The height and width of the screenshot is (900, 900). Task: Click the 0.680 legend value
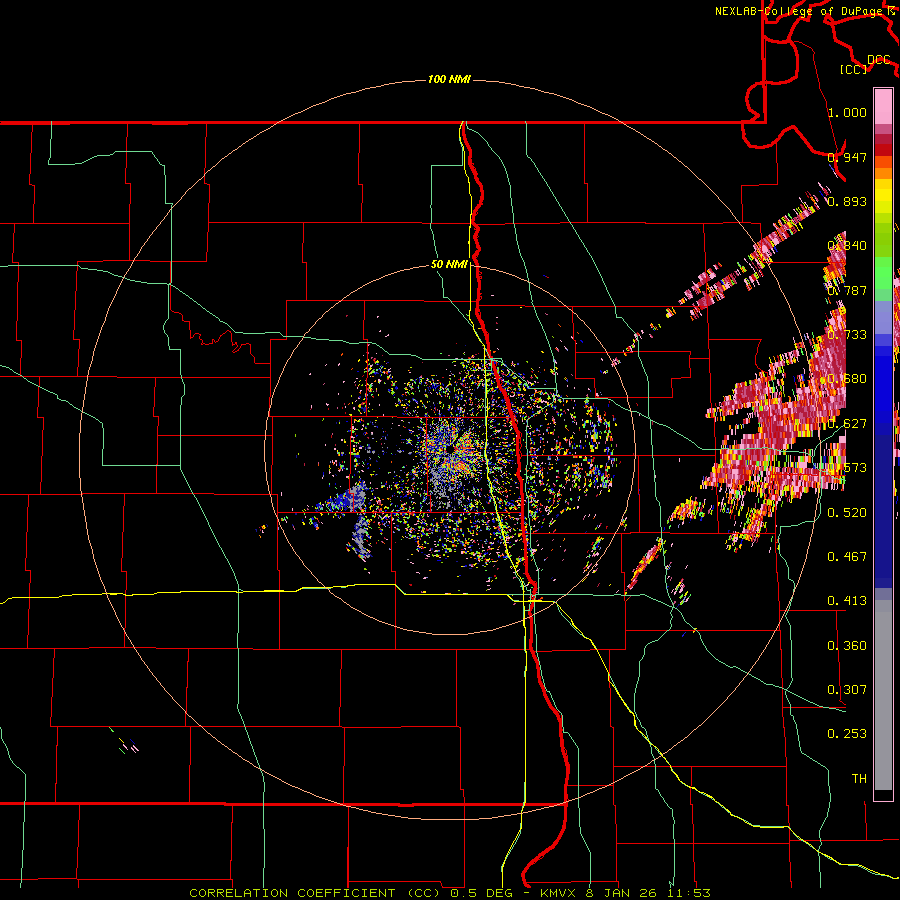pos(847,378)
